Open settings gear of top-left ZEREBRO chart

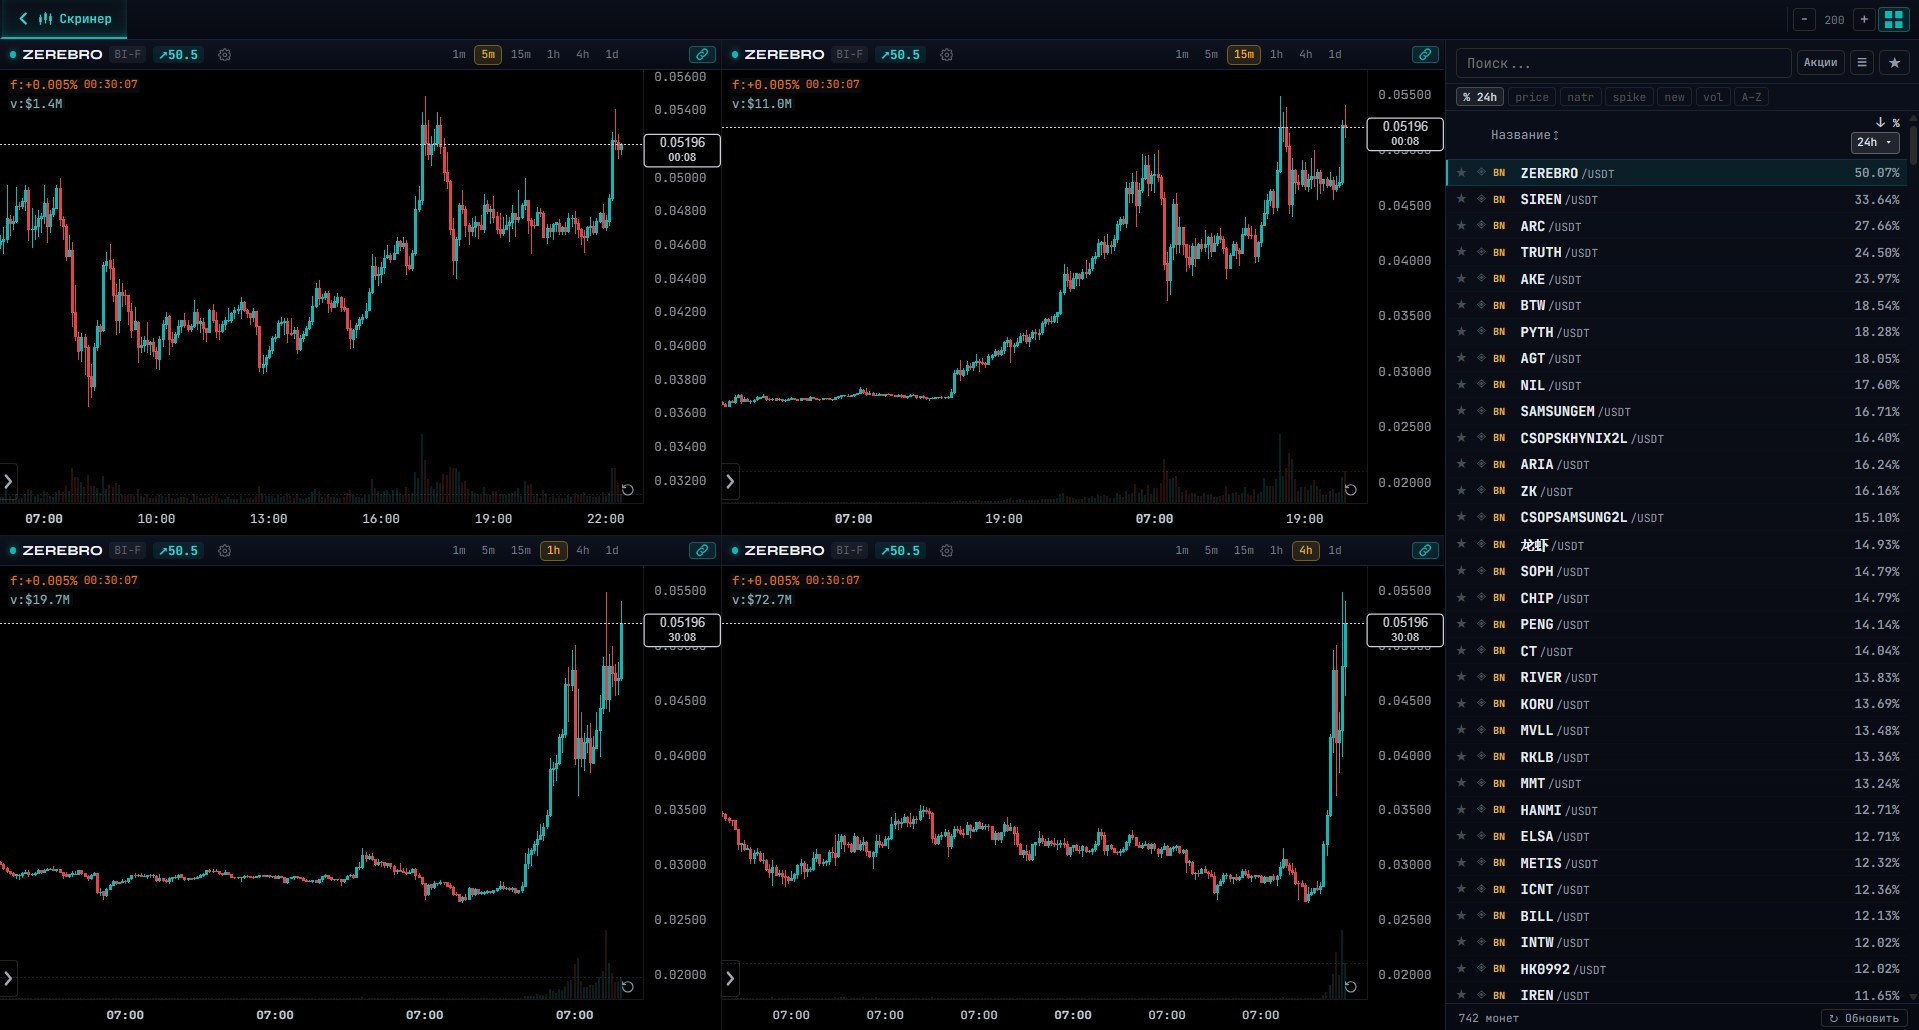pyautogui.click(x=225, y=55)
